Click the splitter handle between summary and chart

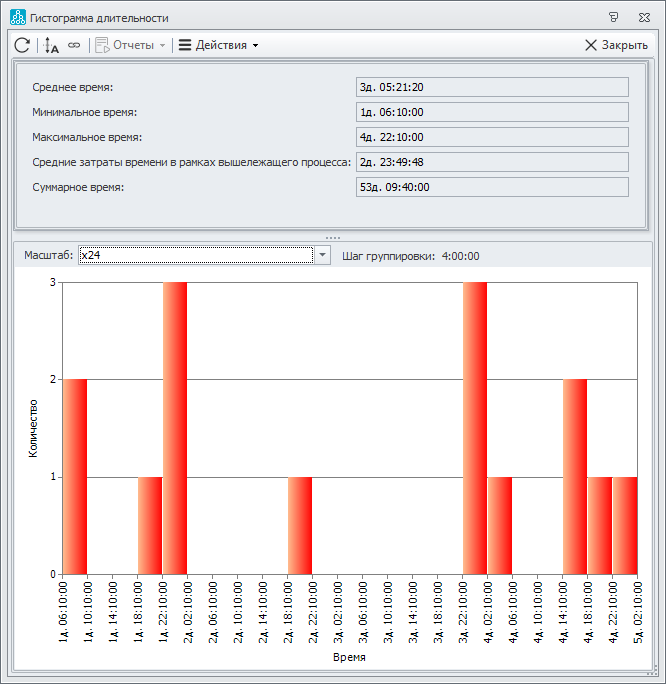pyautogui.click(x=332, y=237)
